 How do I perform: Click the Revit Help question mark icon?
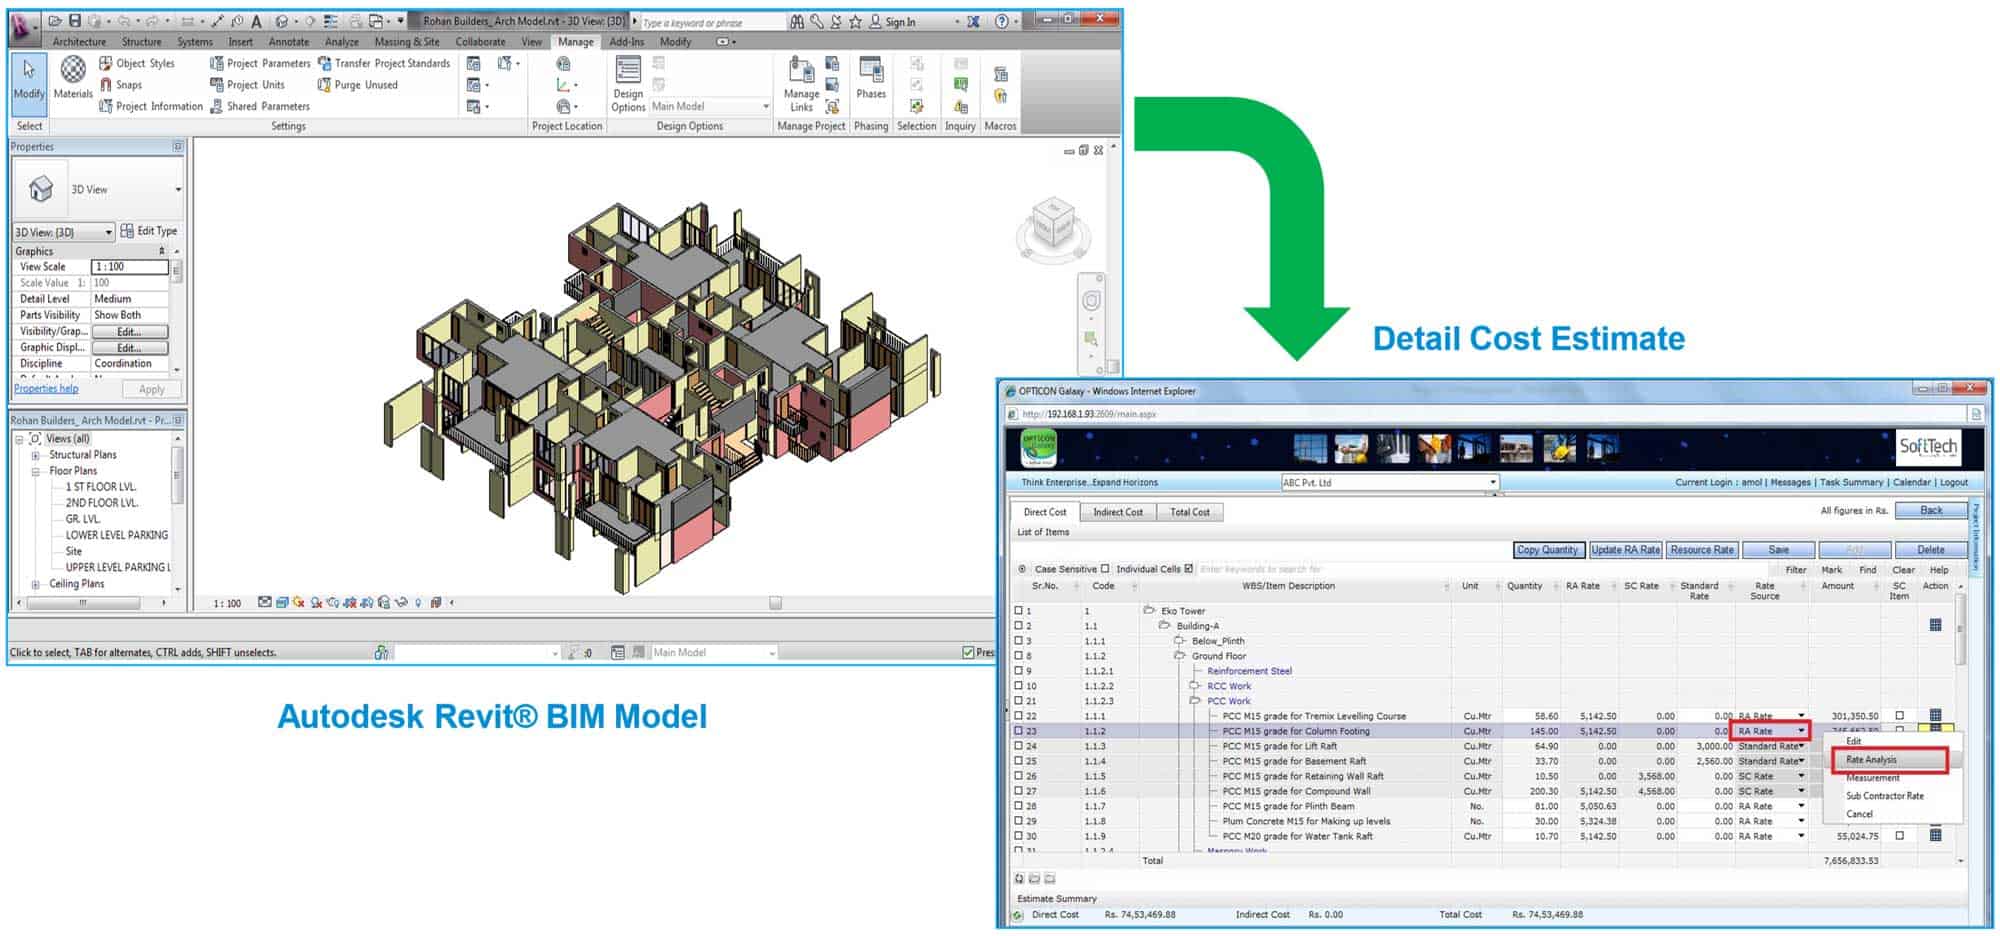tap(1001, 21)
